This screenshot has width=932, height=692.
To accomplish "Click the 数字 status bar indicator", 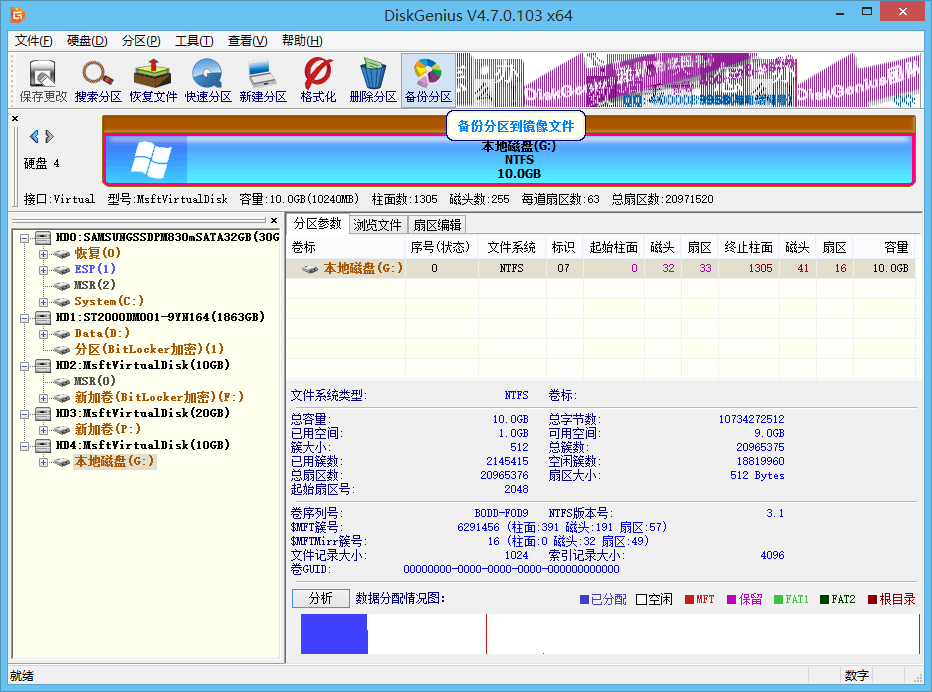I will pos(857,676).
